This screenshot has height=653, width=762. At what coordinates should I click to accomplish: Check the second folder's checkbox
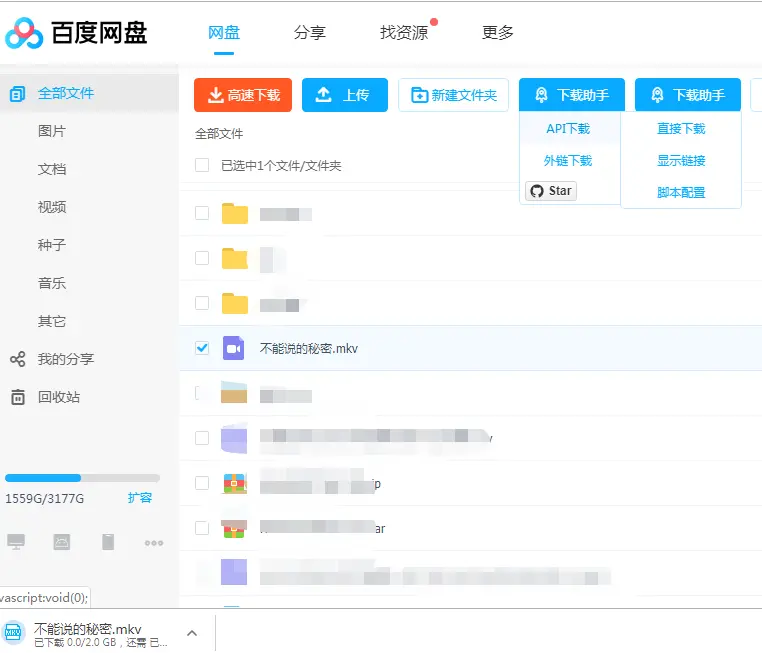202,258
